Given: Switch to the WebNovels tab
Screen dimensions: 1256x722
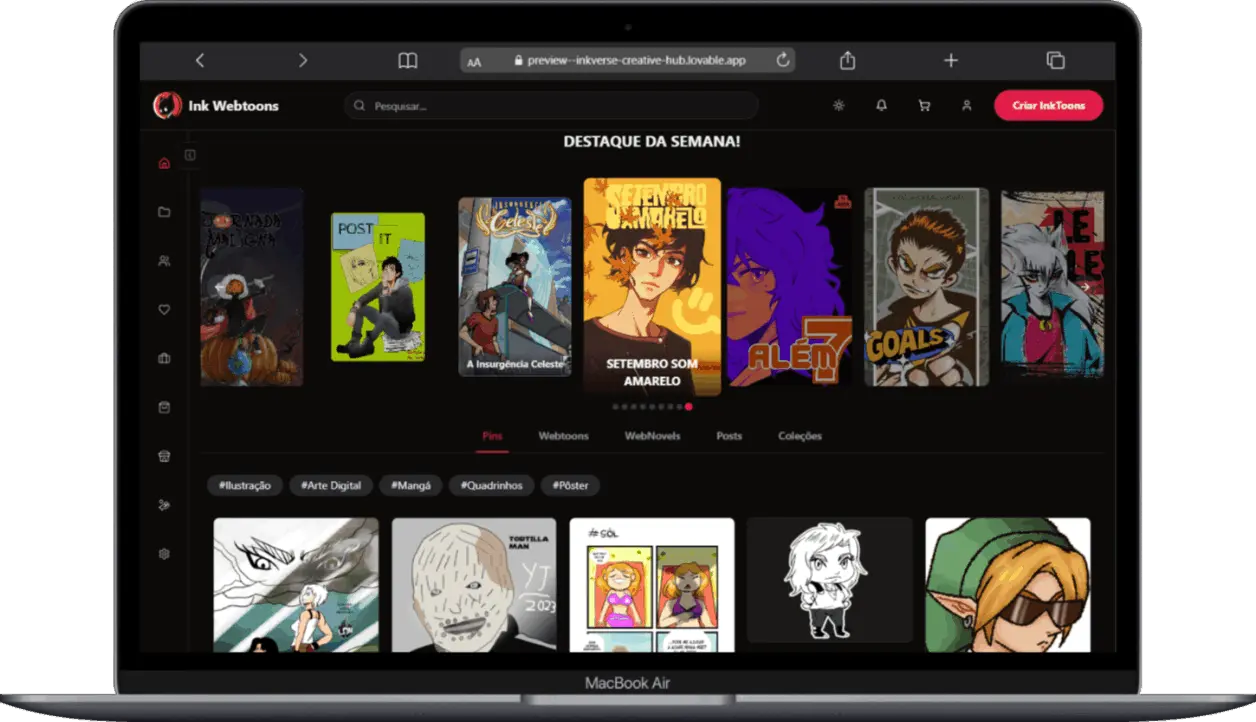Looking at the screenshot, I should coord(652,436).
